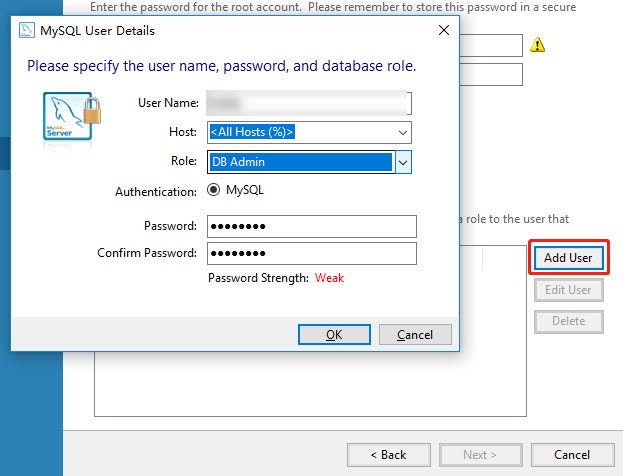Viewport: 623px width, 476px height.
Task: Click the Delete user button
Action: [569, 321]
